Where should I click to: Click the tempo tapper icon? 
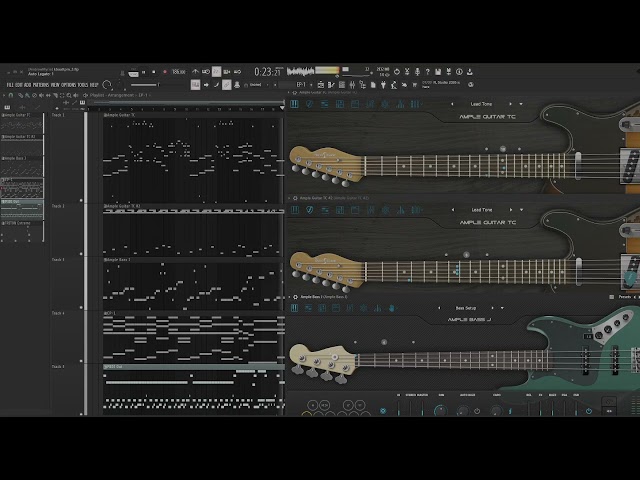[394, 85]
